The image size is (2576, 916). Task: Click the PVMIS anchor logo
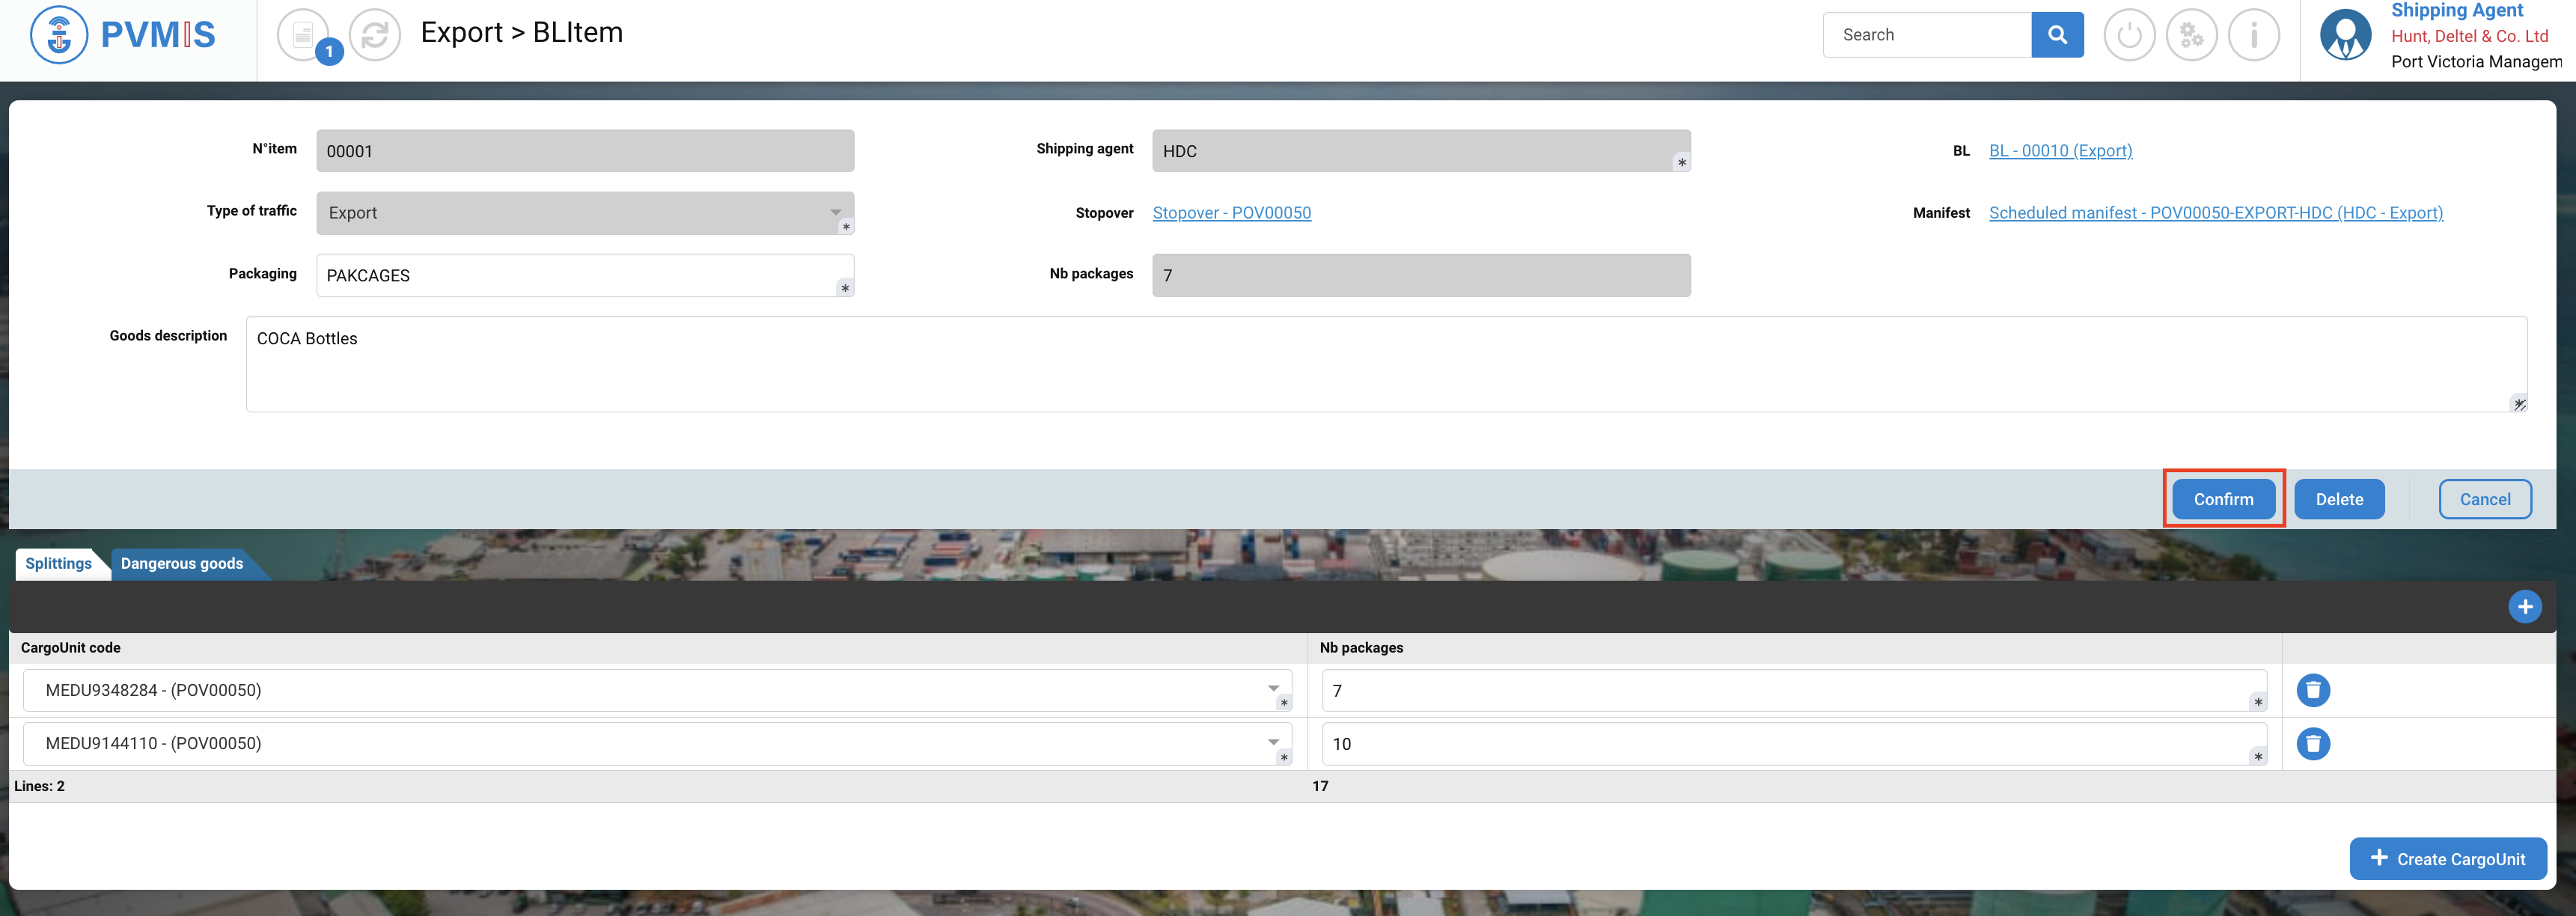click(59, 35)
